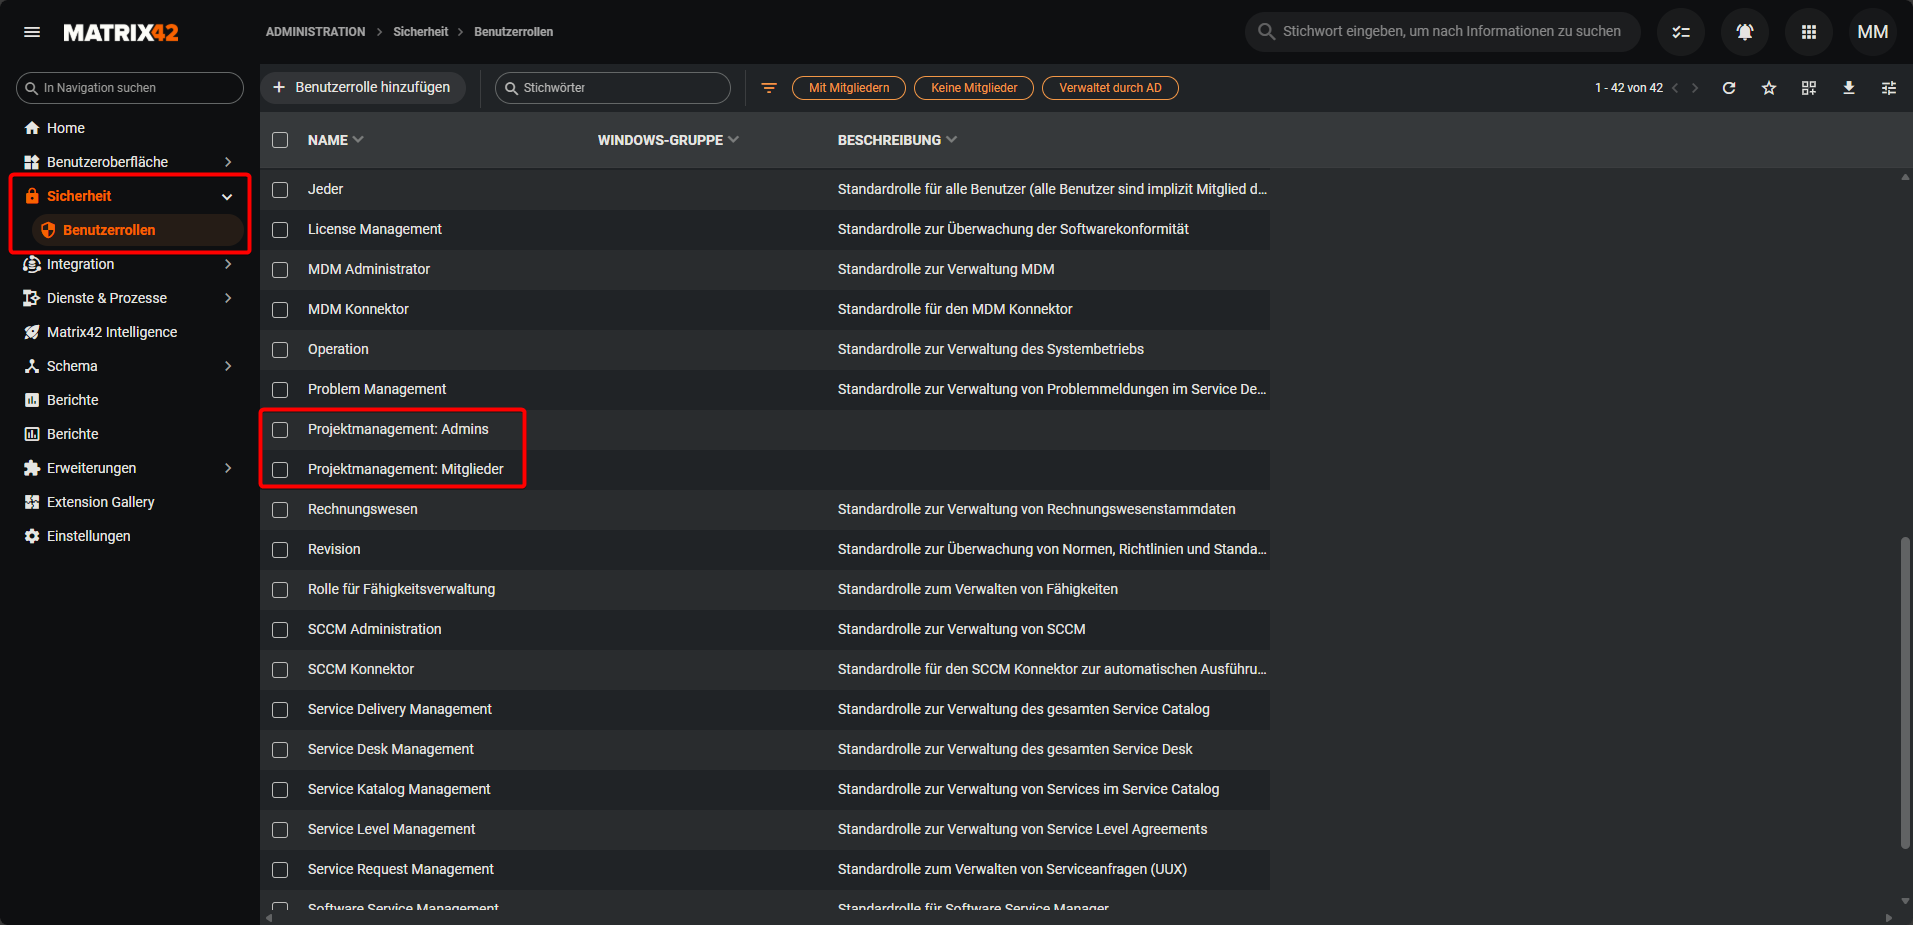Toggle the select-all checkbox in header
1913x925 pixels.
280,140
